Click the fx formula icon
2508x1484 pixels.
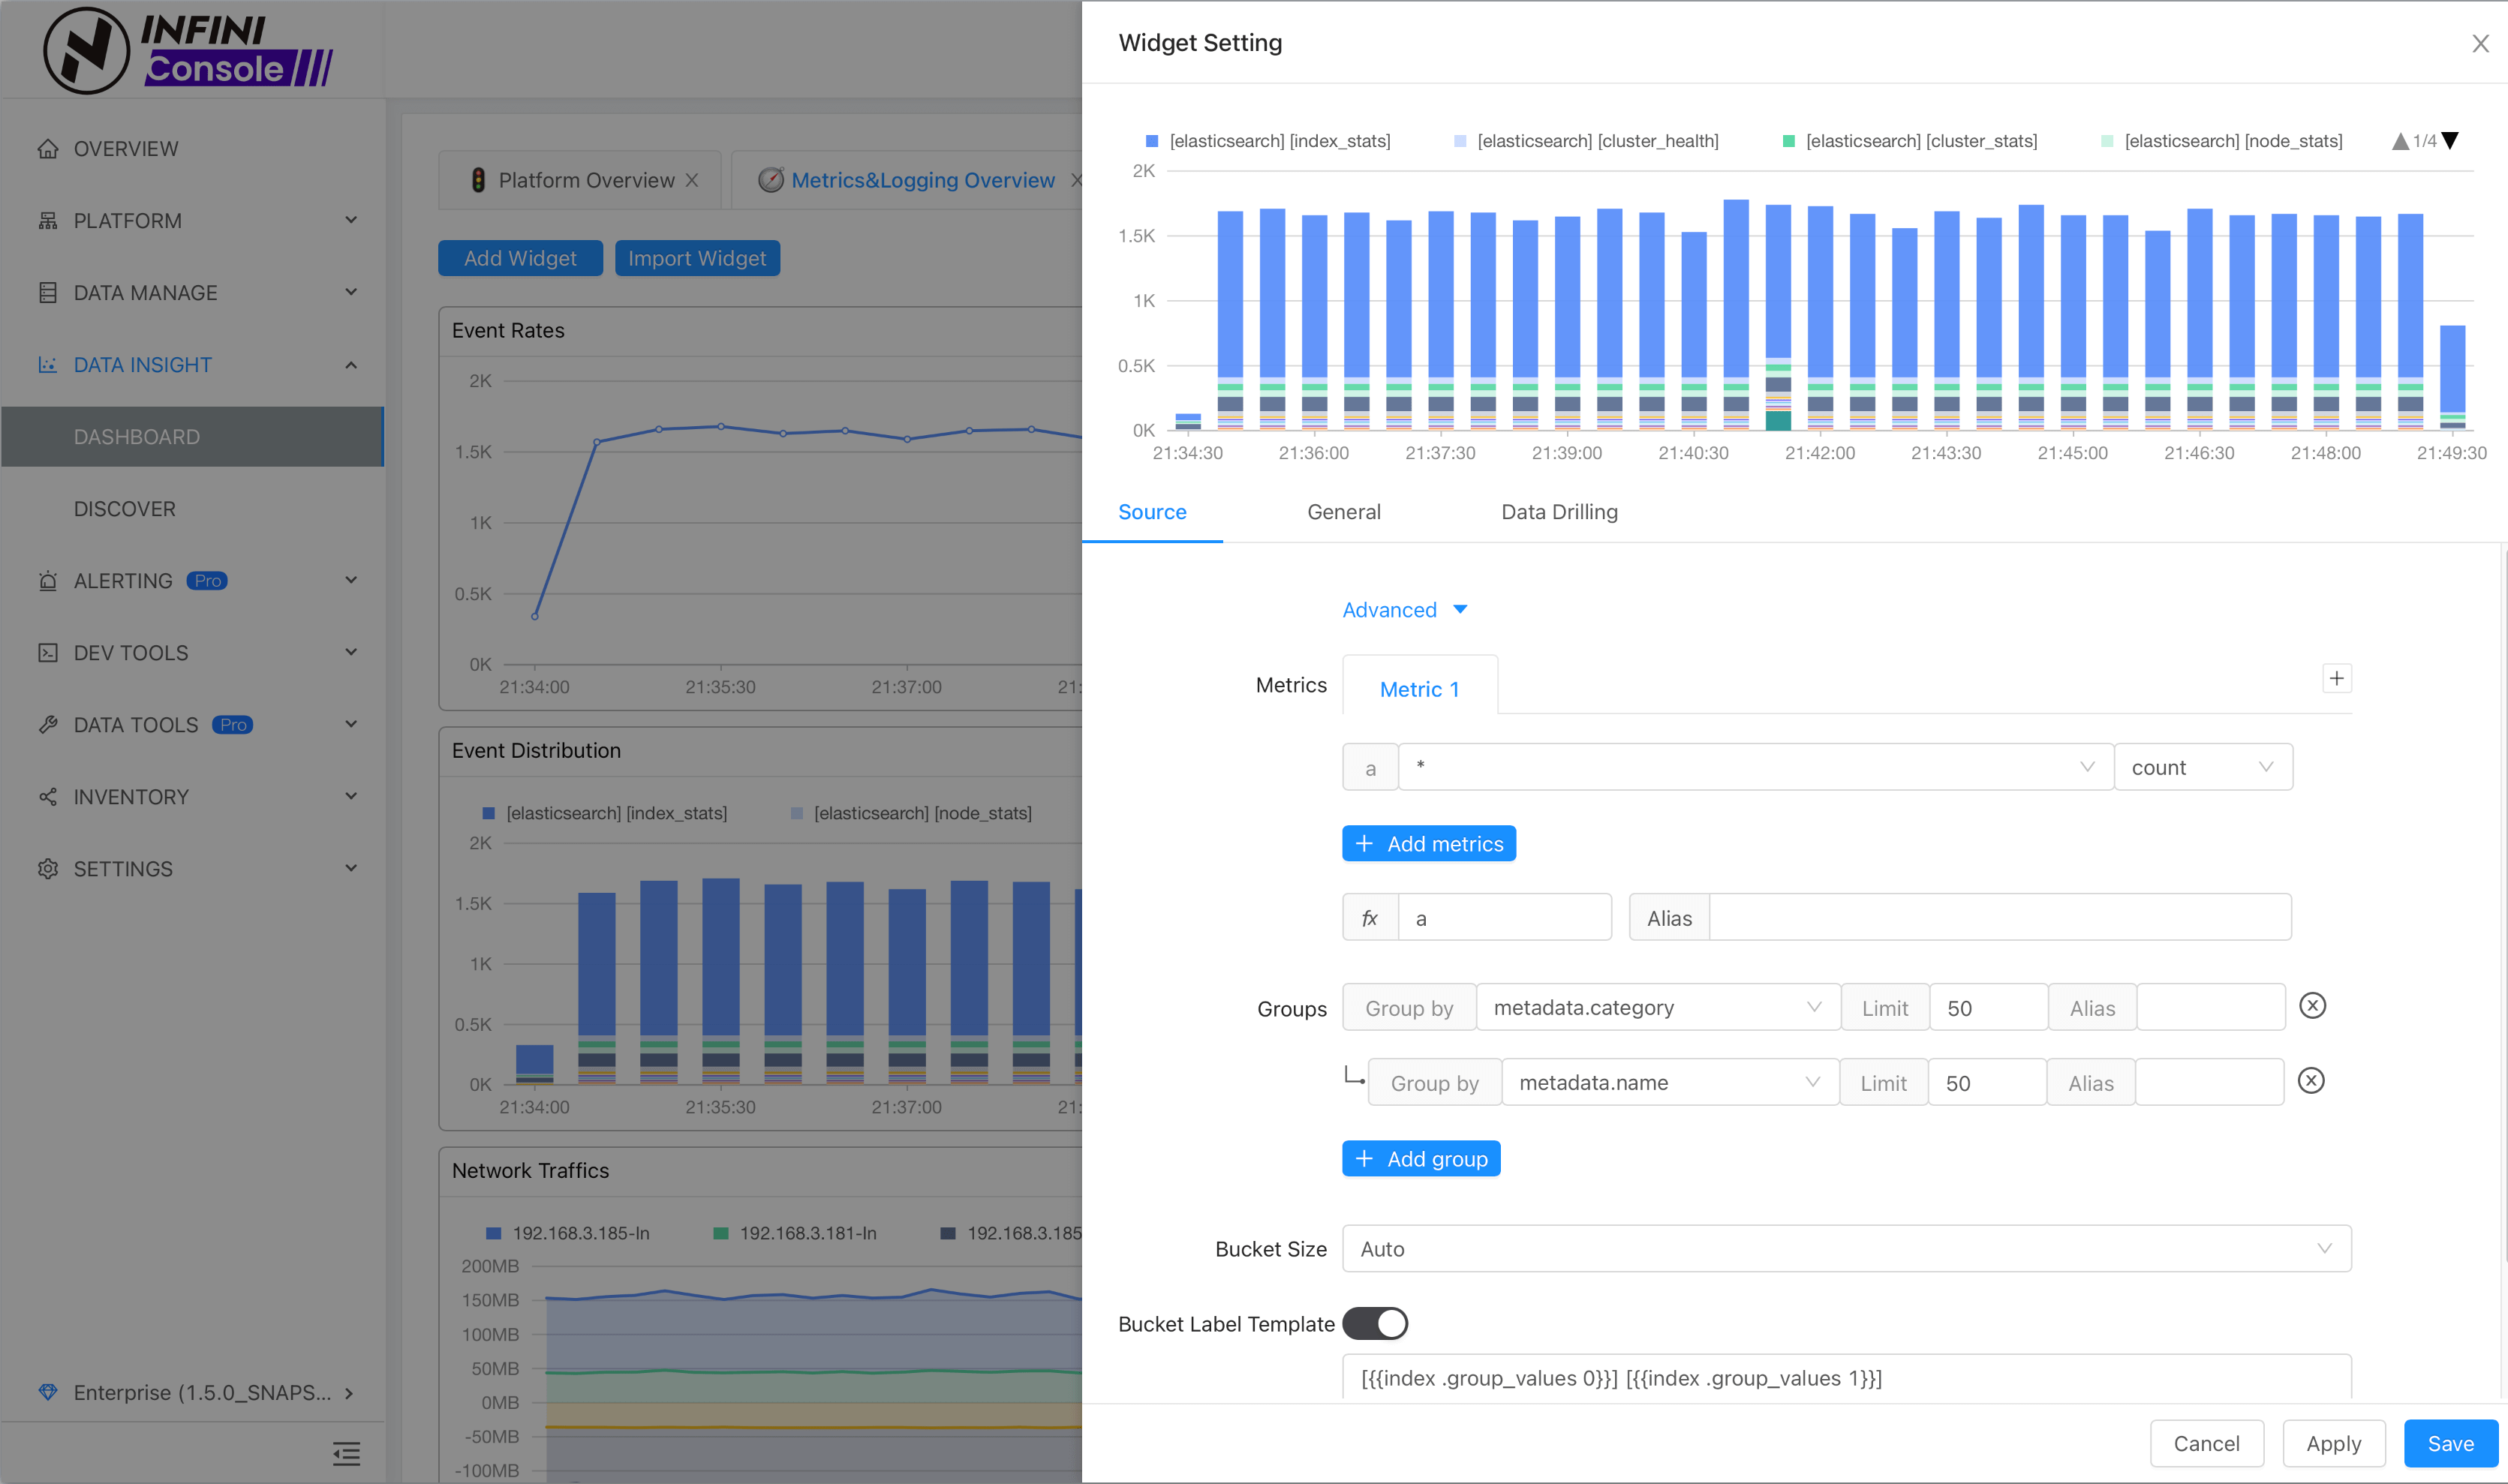tap(1369, 917)
